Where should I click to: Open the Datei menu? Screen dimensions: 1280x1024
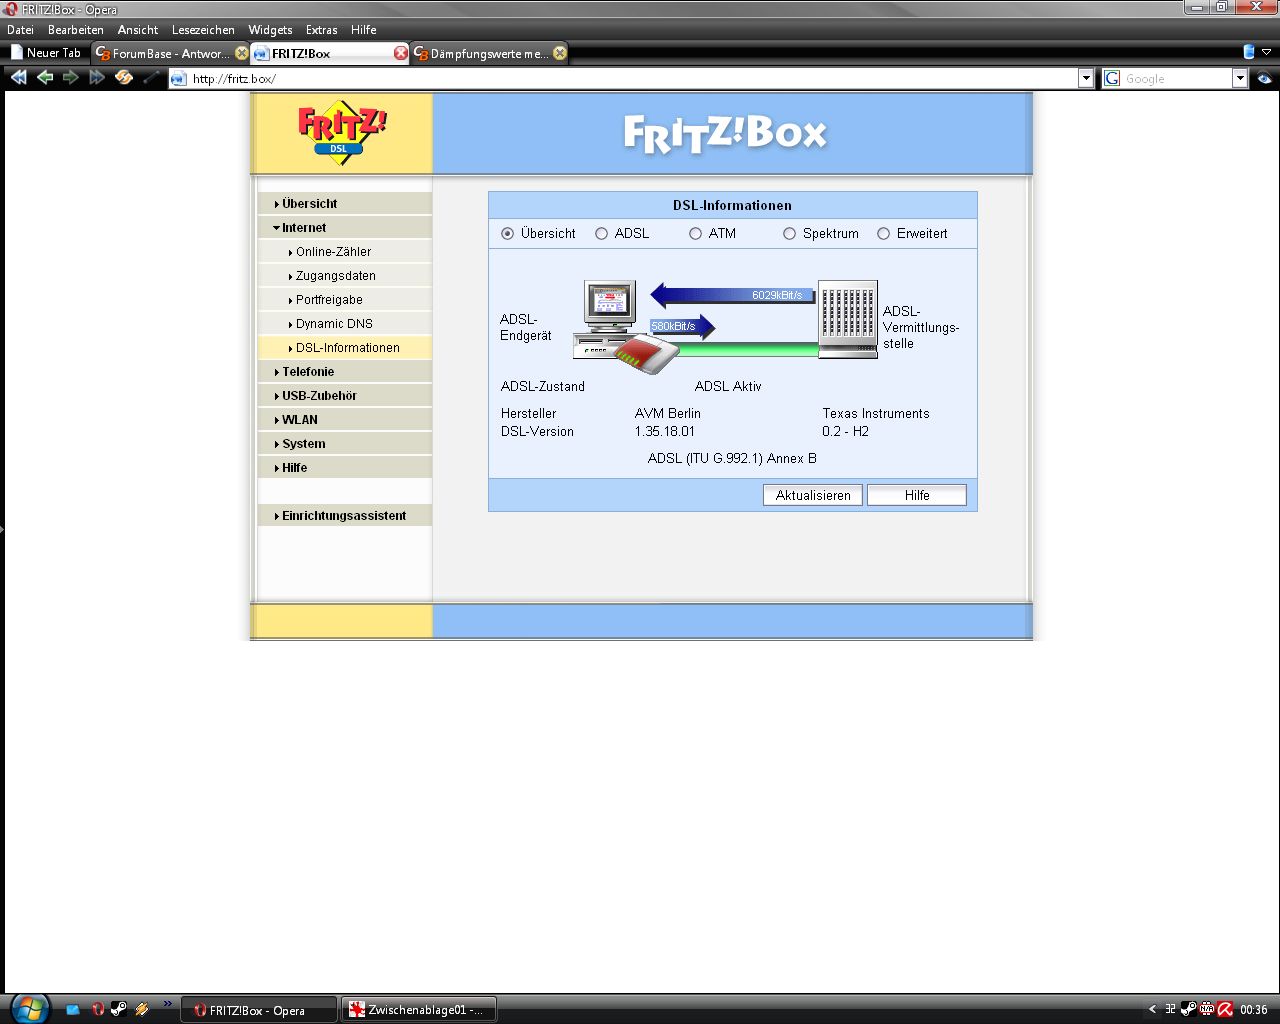pyautogui.click(x=20, y=30)
